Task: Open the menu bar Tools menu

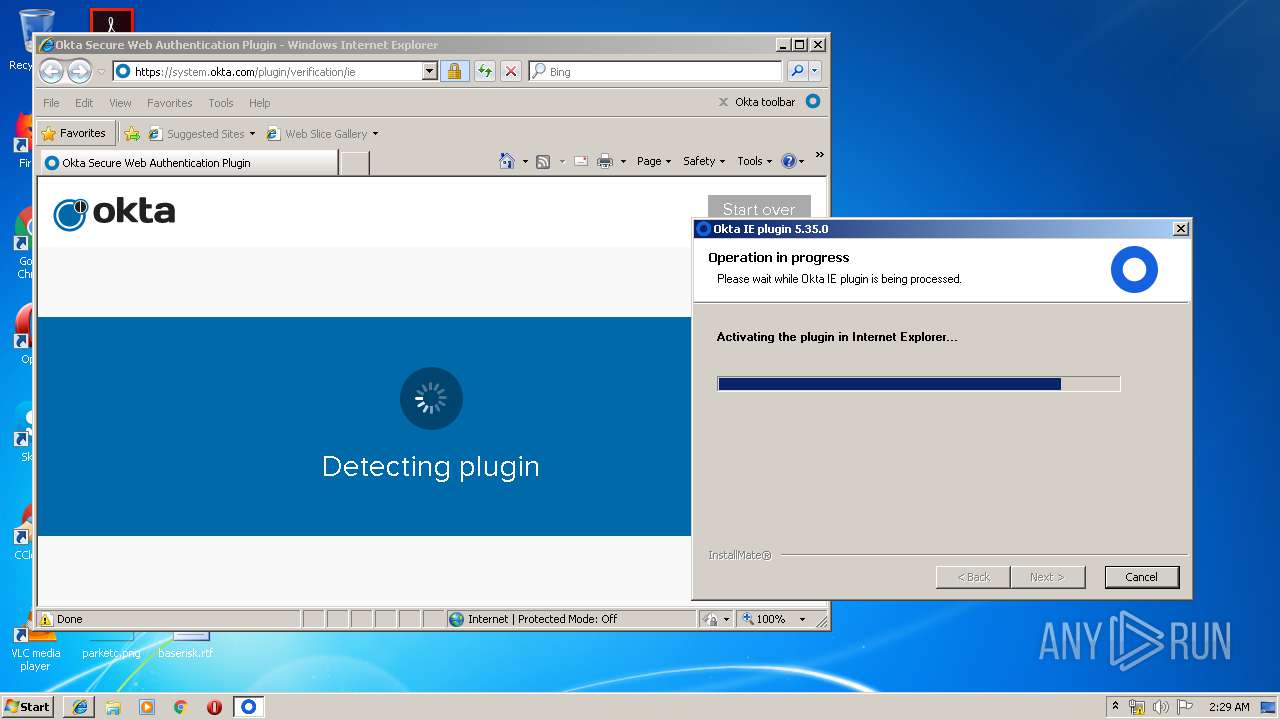Action: (x=221, y=103)
